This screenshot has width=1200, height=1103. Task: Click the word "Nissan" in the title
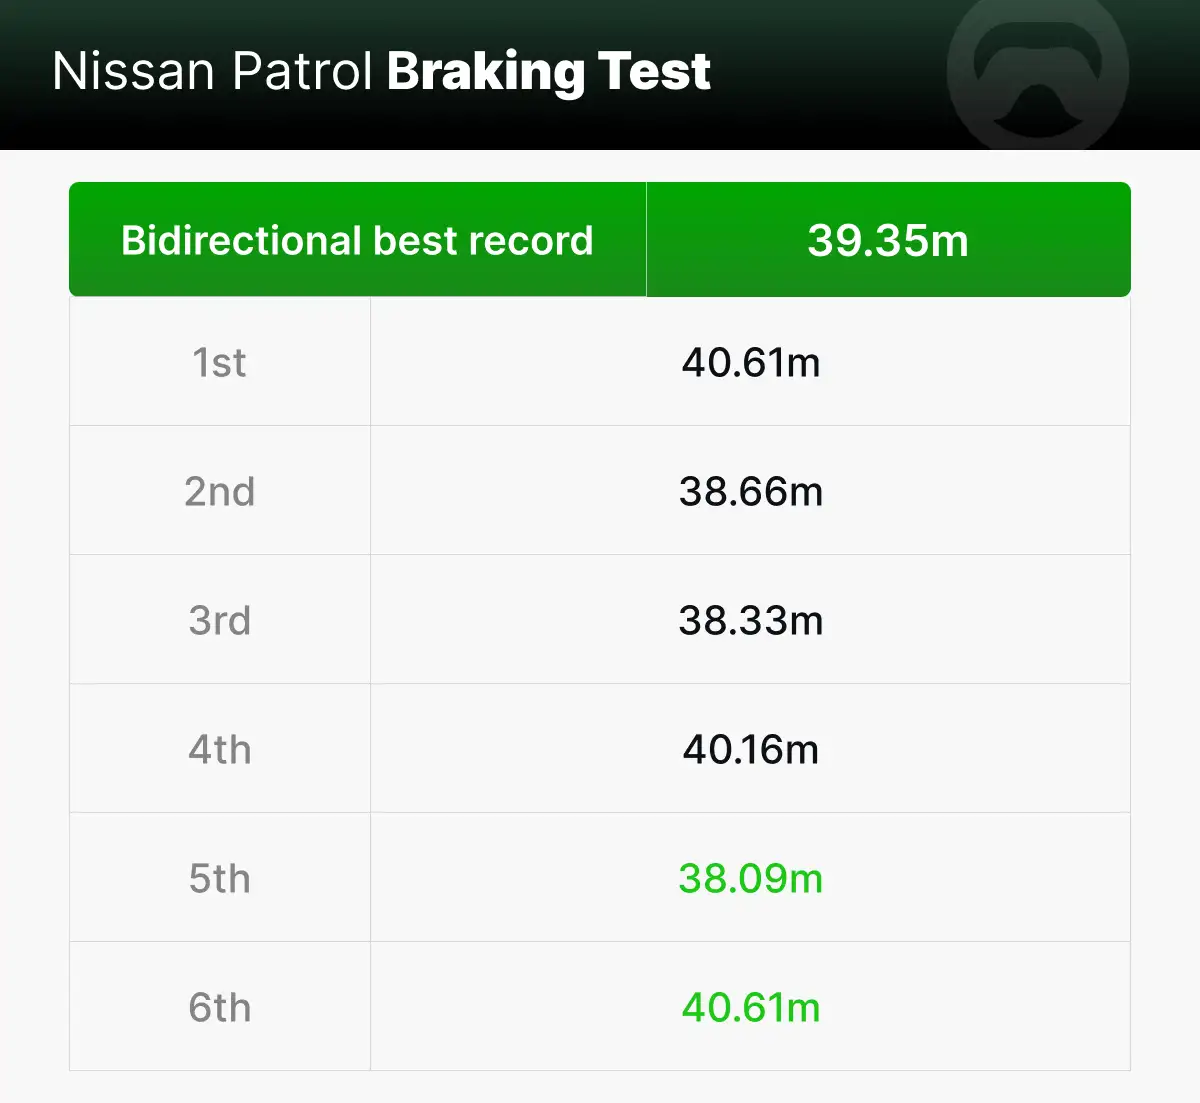point(134,72)
